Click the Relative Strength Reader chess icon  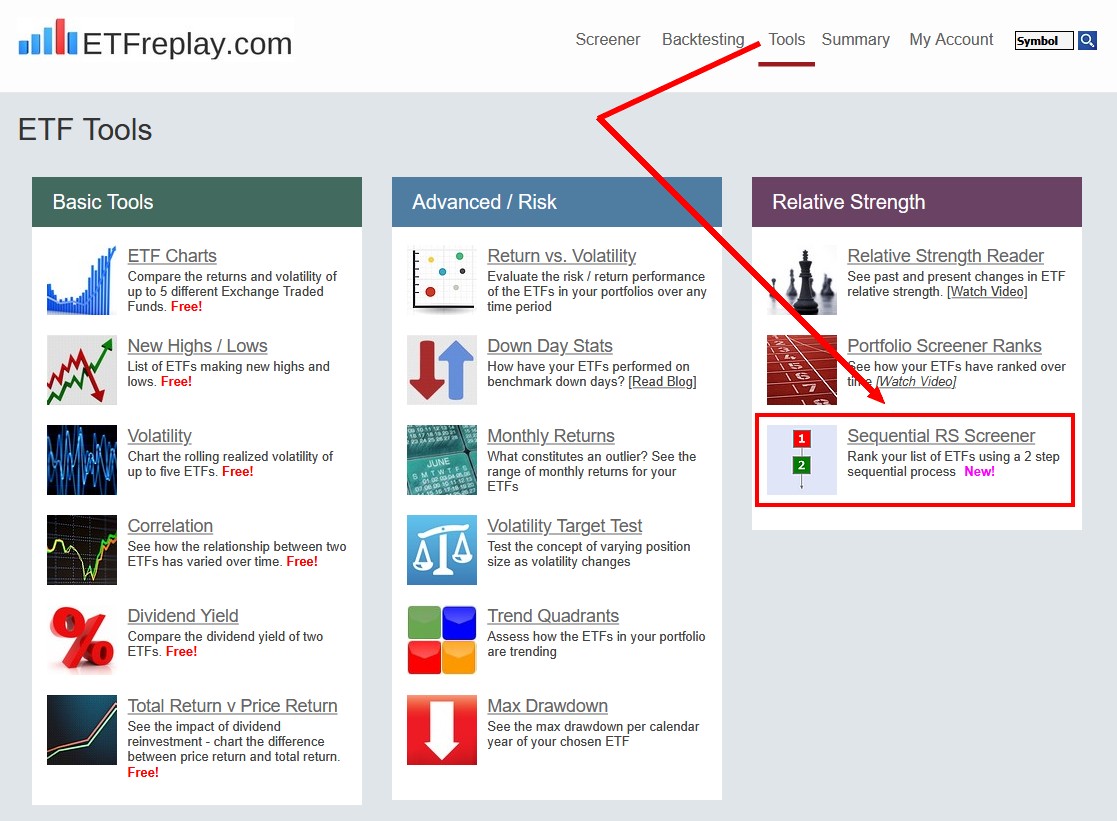[801, 280]
